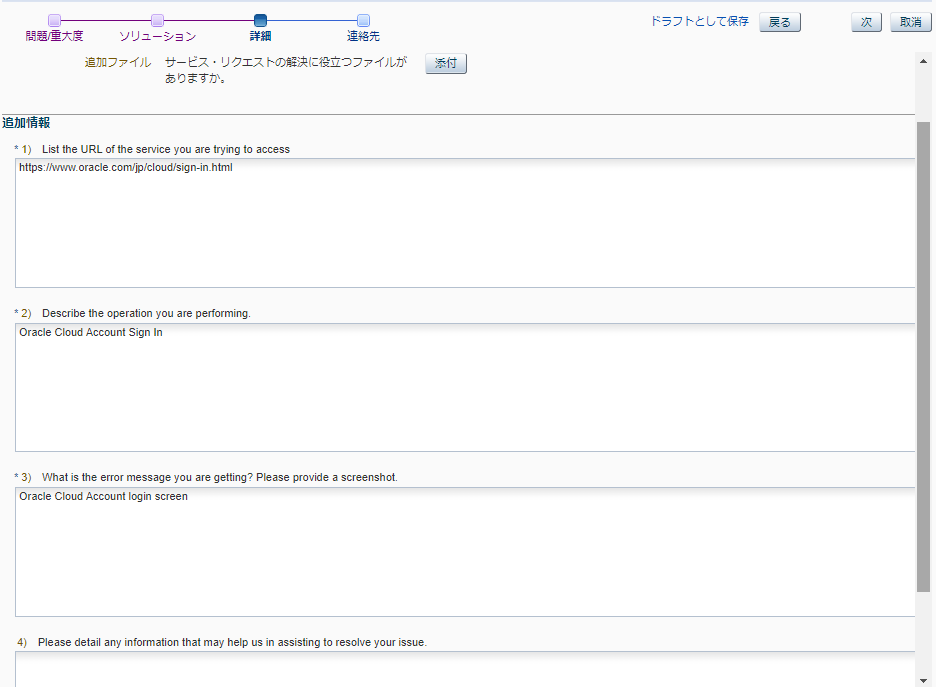Focus the error message text area

point(465,552)
